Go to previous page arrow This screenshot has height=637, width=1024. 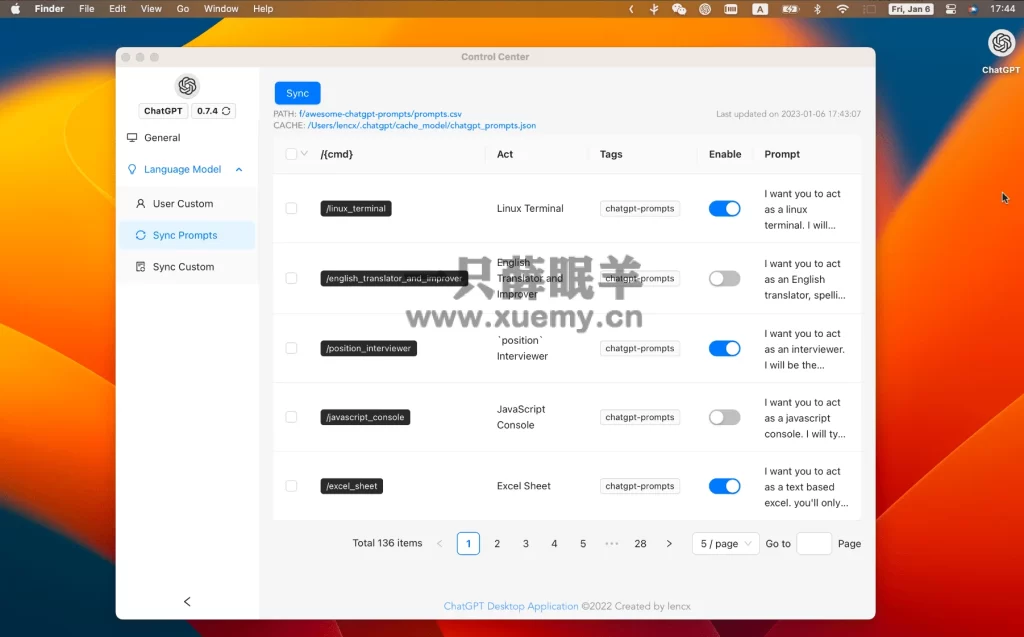coord(440,544)
